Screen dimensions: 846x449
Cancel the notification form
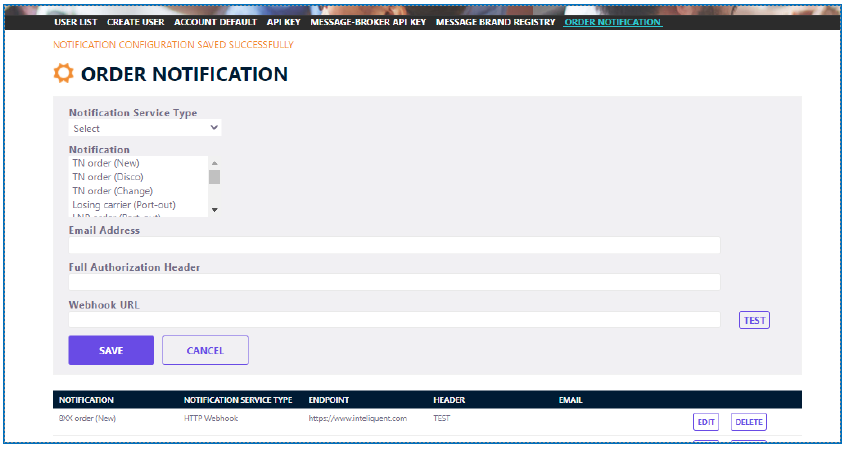point(205,350)
